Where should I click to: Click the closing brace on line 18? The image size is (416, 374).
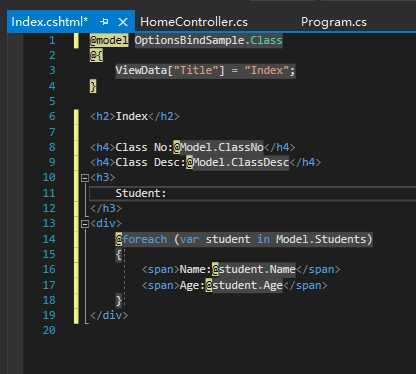click(x=119, y=300)
